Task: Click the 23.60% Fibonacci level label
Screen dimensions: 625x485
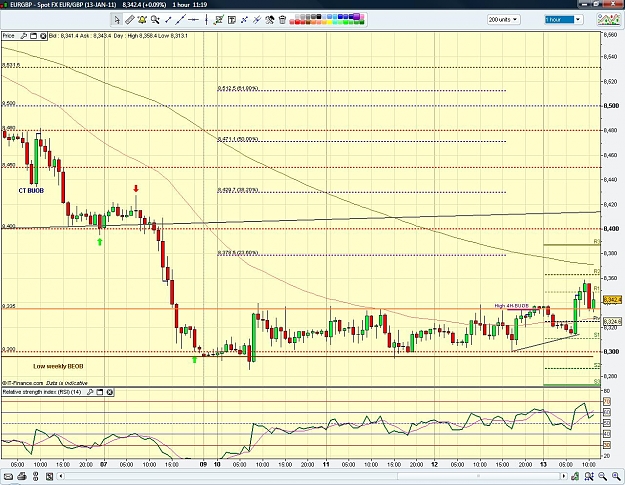Action: [x=238, y=253]
